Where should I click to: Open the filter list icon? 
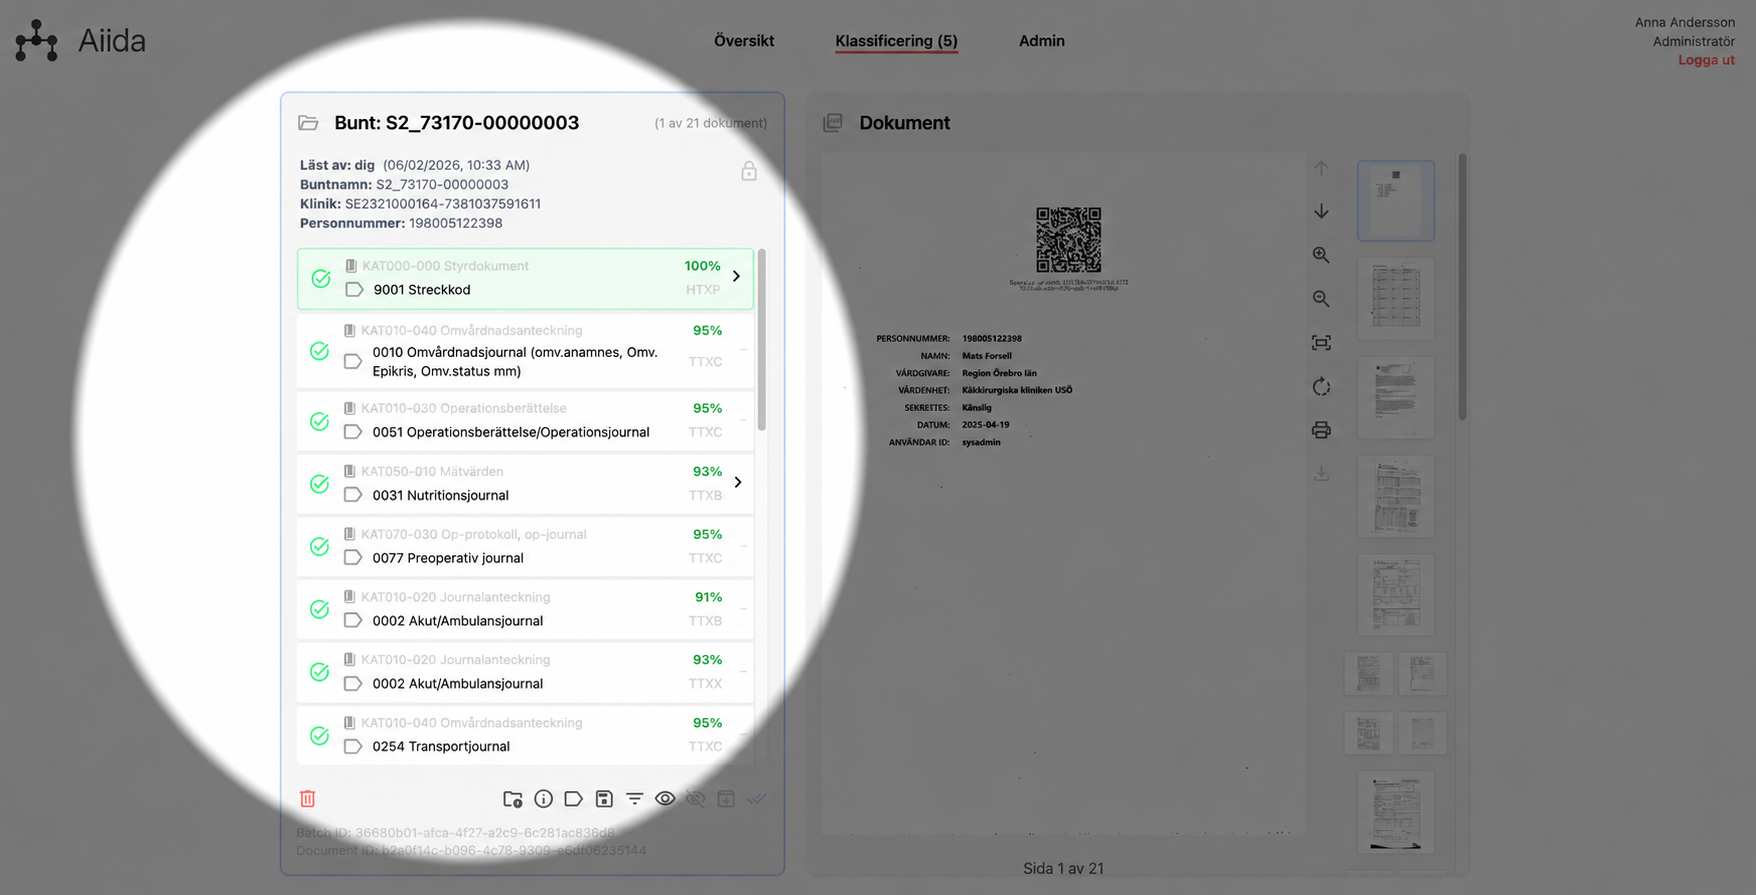point(635,799)
